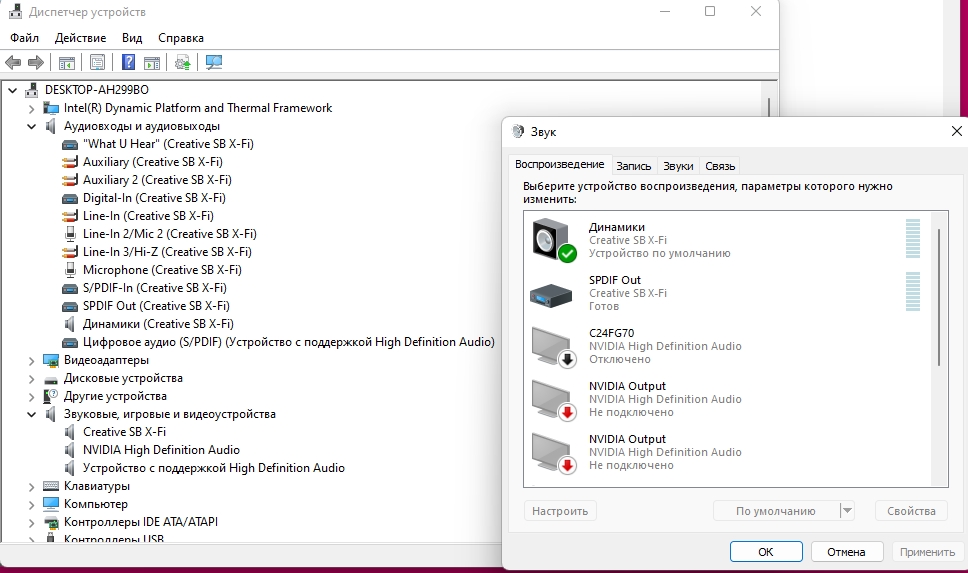This screenshot has height=573, width=968.
Task: Click the OK button in Sound dialog
Action: pyautogui.click(x=766, y=551)
